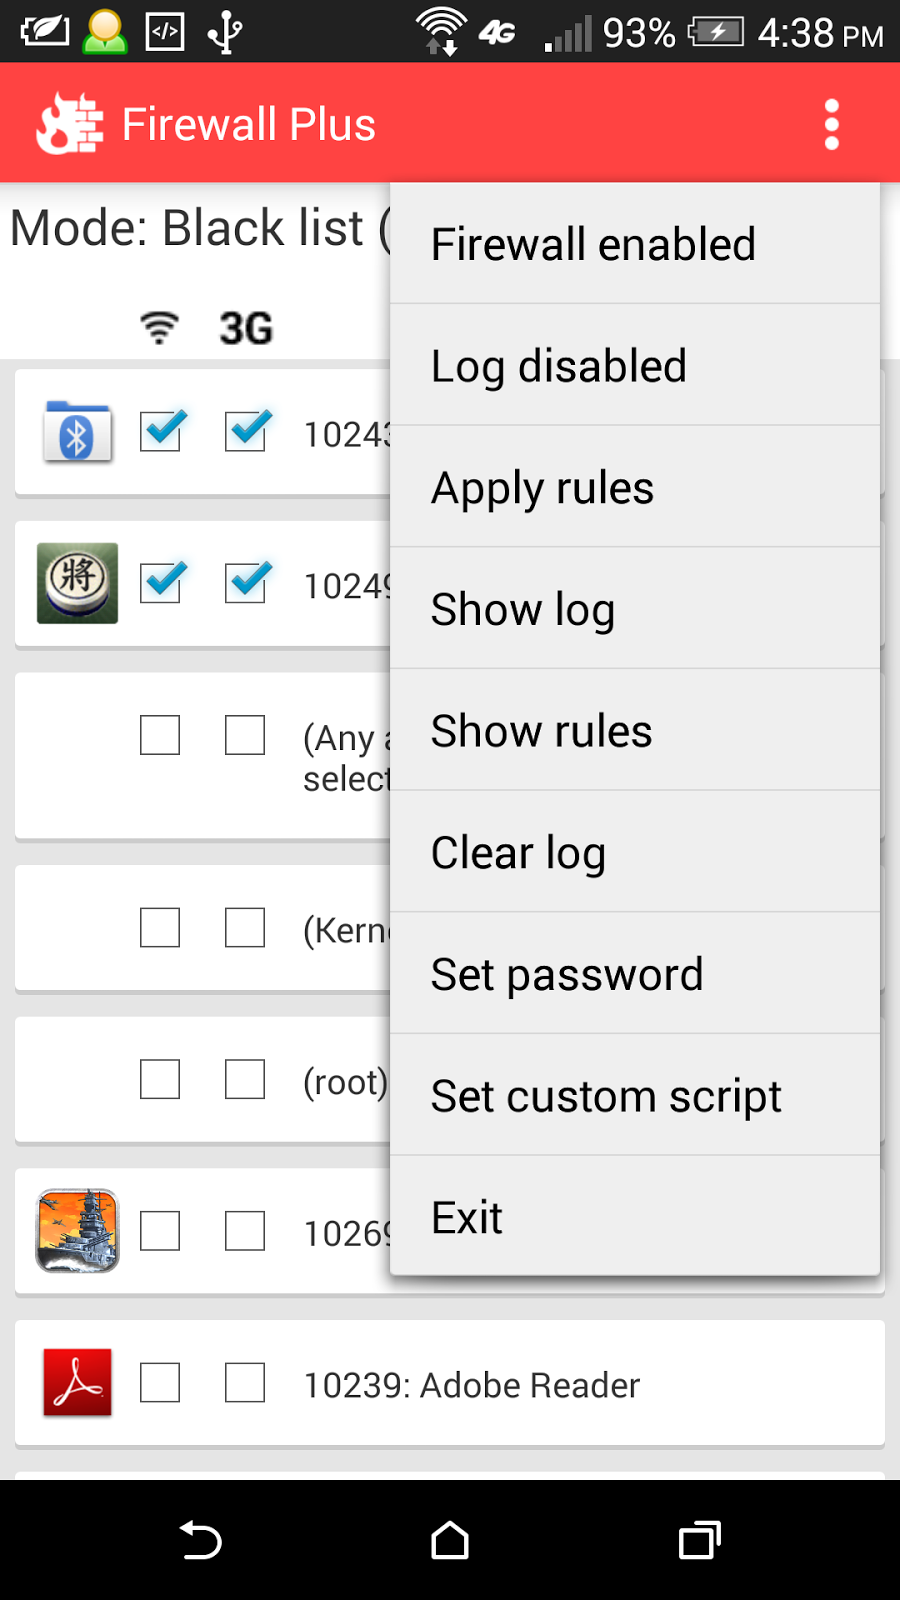Check Wi-Fi checkbox for Adobe Reader
This screenshot has width=900, height=1600.
160,1383
